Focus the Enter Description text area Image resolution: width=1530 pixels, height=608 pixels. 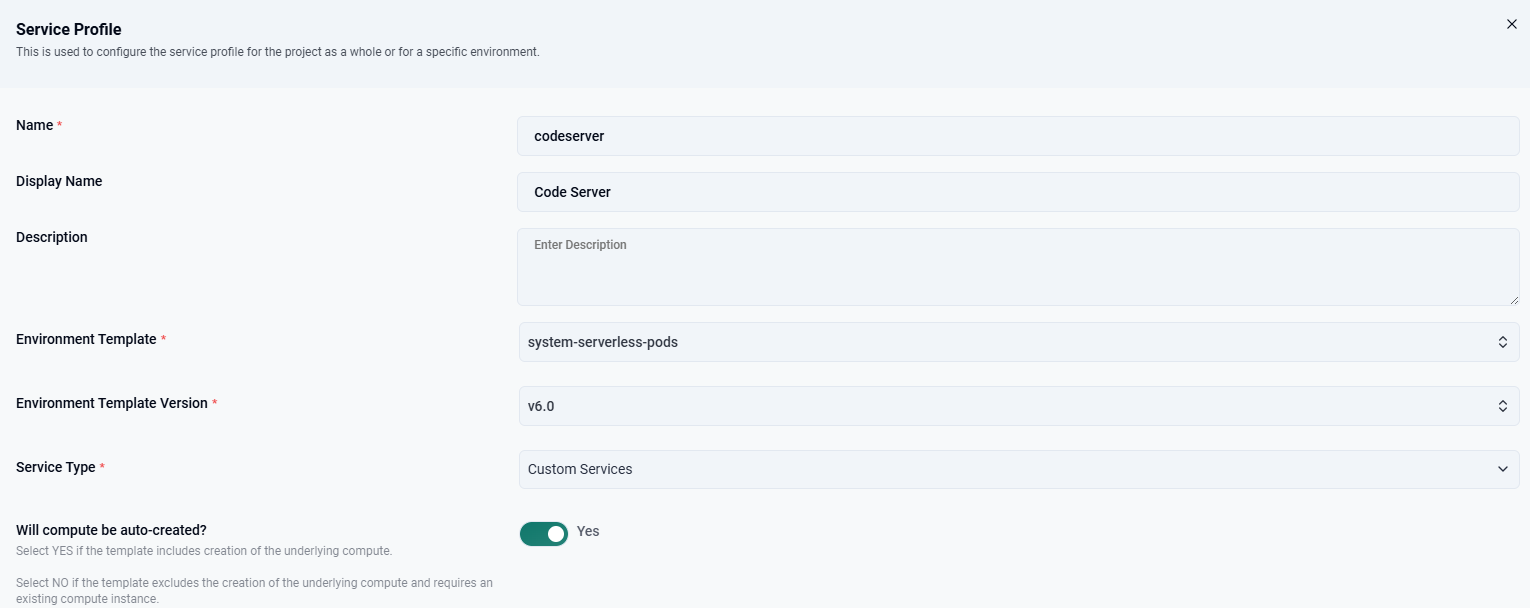pos(1017,267)
